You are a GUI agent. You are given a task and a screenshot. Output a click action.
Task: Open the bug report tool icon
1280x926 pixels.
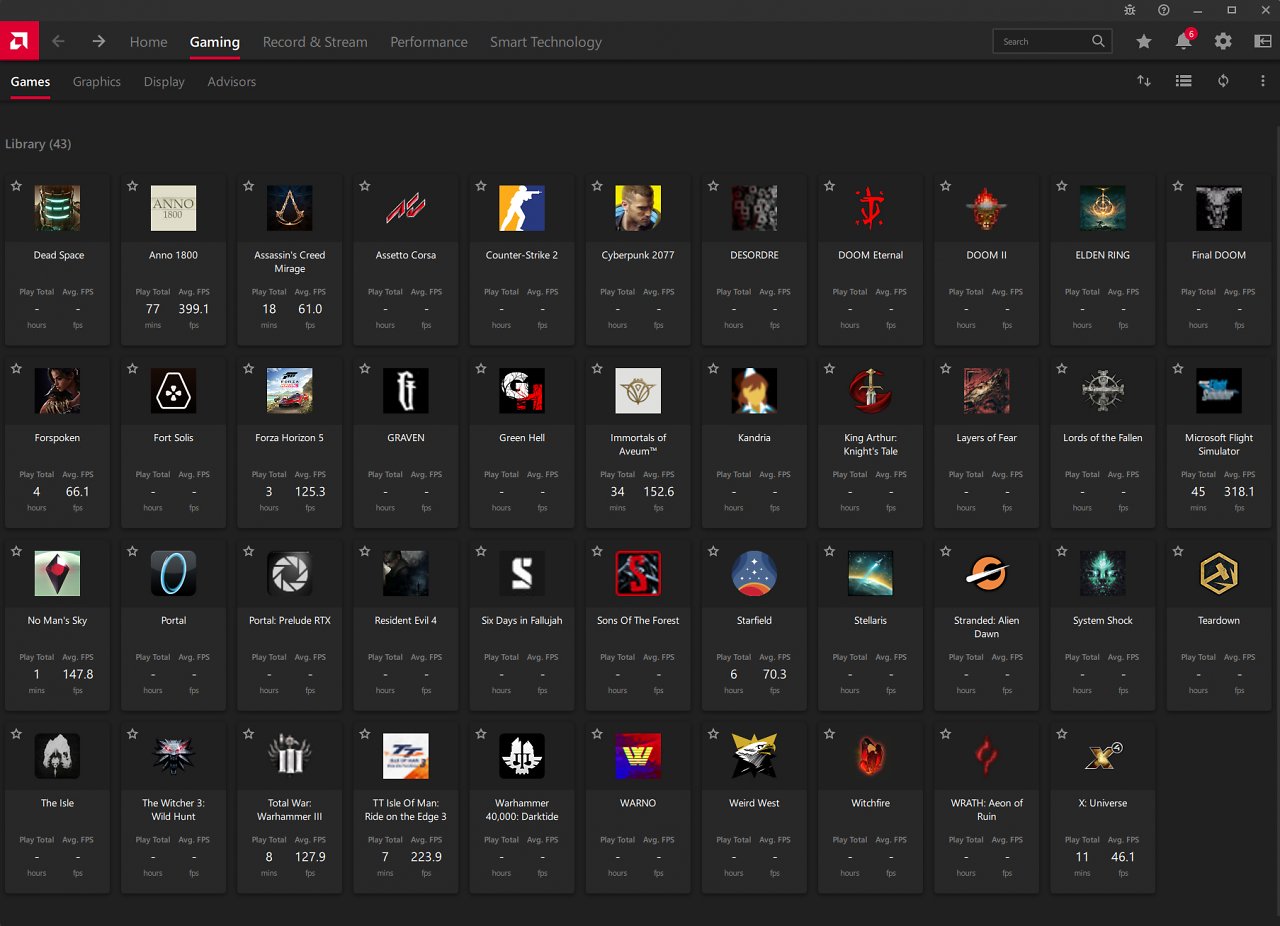click(1130, 10)
